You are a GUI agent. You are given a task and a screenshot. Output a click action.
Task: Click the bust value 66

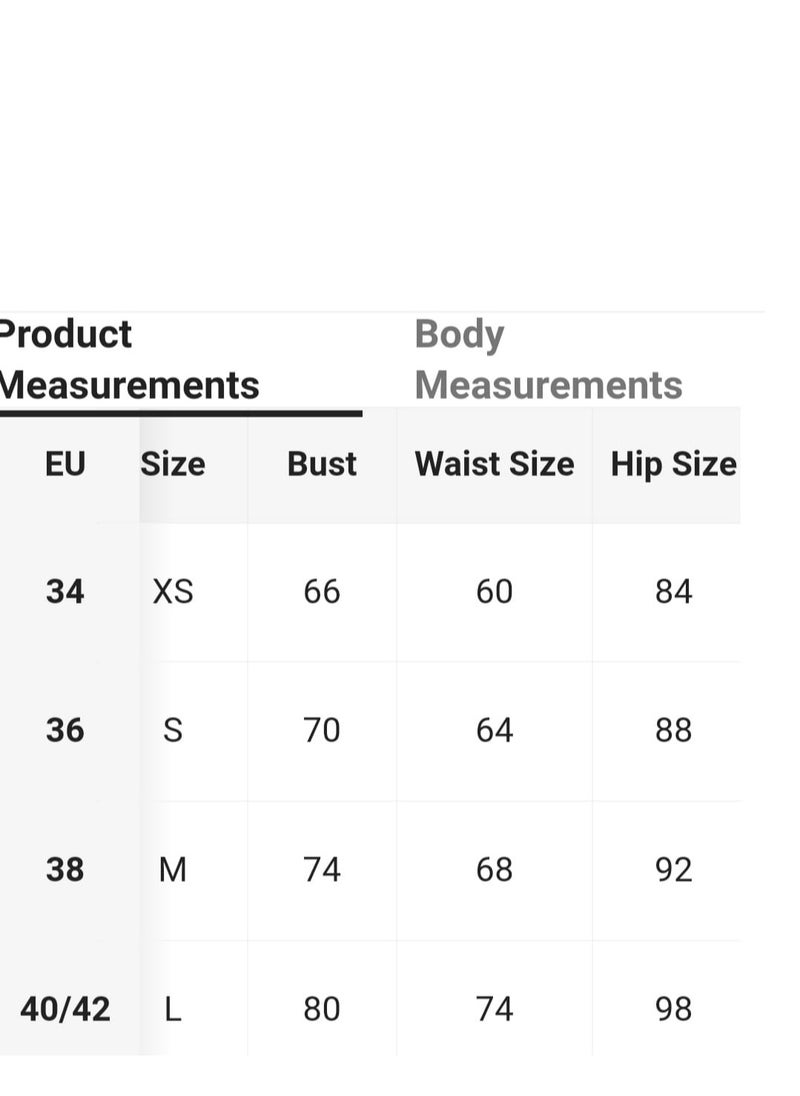[x=322, y=591]
